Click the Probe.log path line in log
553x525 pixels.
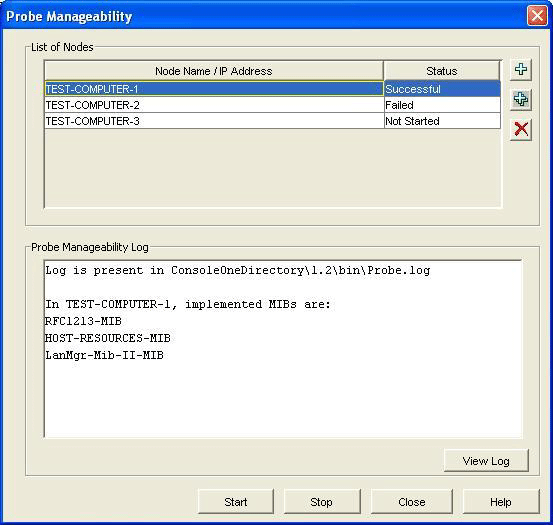click(238, 270)
